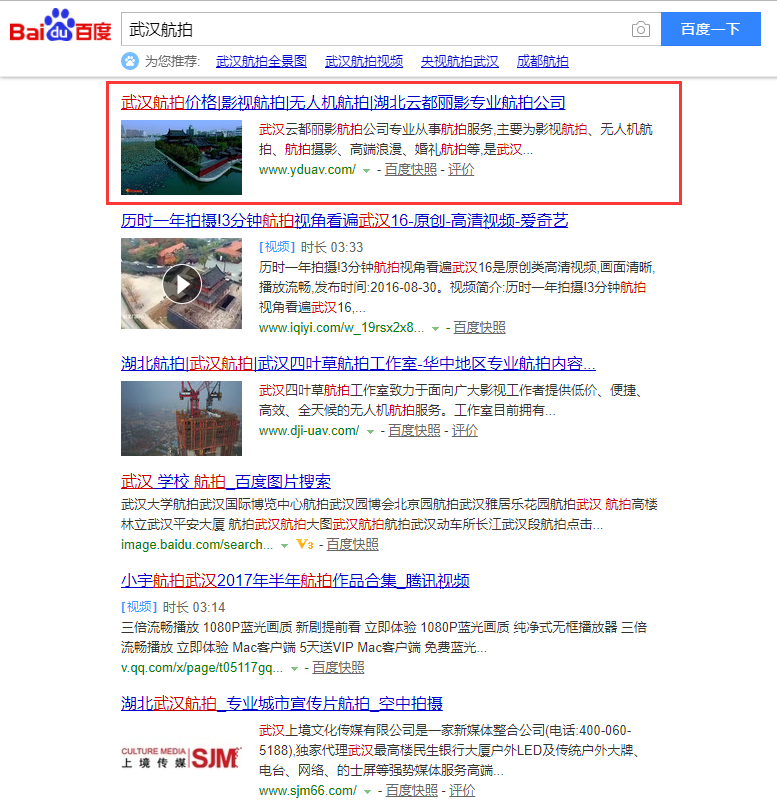Click 评价 for www.dji-uav.com result
Image resolution: width=777 pixels, height=803 pixels.
tap(465, 431)
